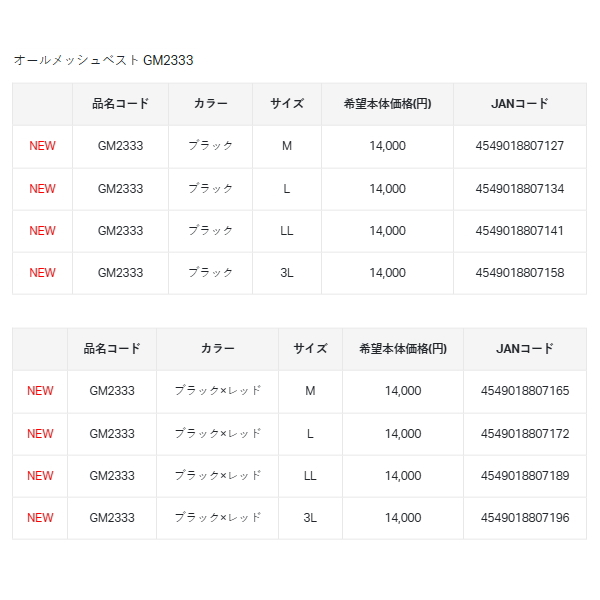Click NEW label in ブラック×レッド 3L row
The image size is (600, 600).
coord(41,518)
